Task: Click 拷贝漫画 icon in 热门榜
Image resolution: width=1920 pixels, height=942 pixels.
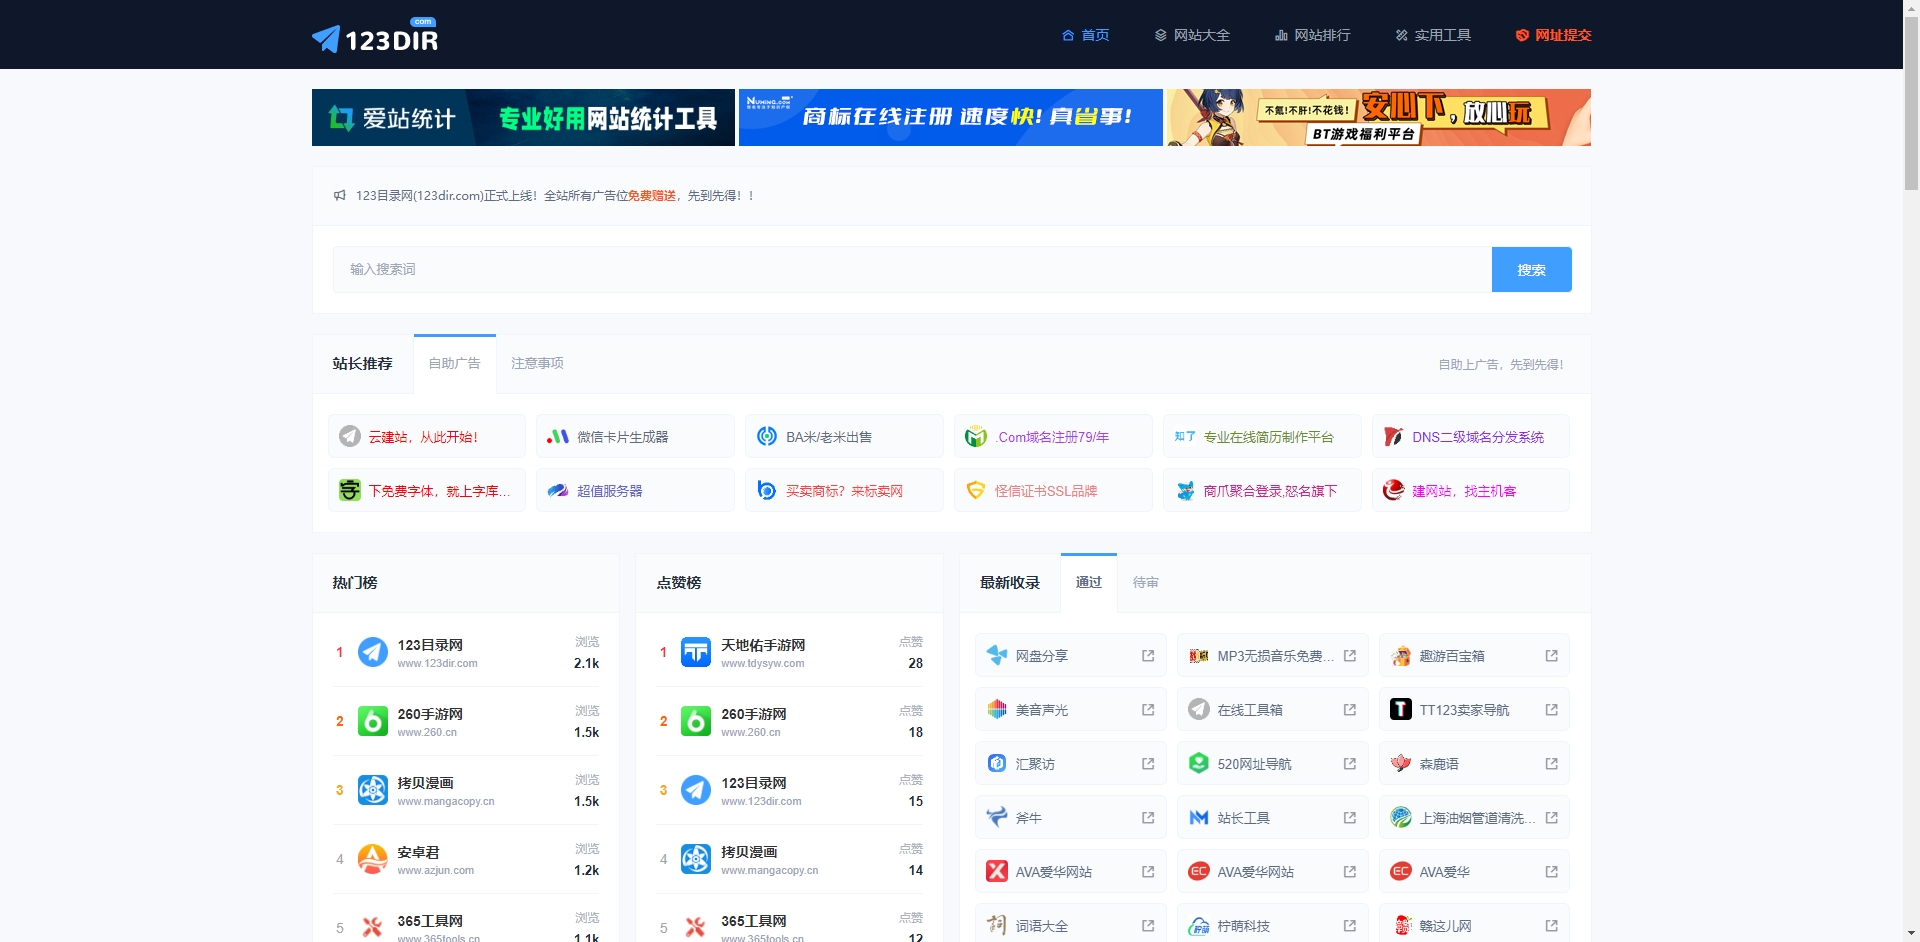Action: (373, 790)
